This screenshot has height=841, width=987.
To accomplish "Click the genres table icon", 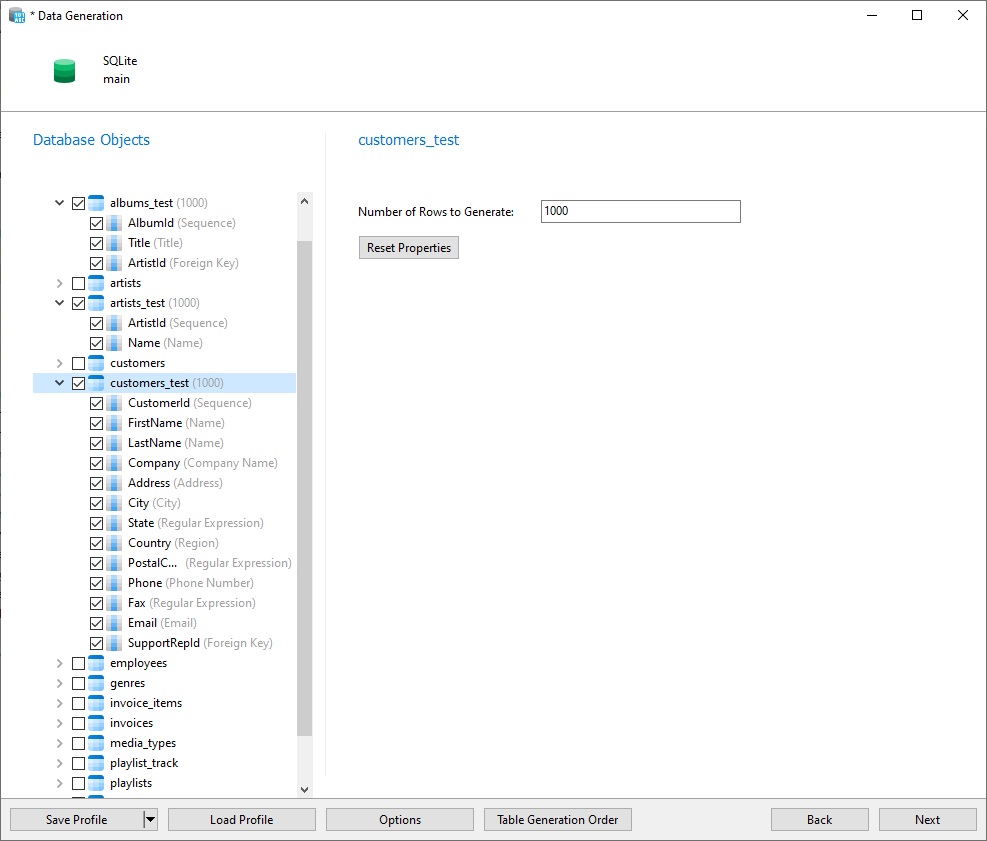I will point(96,683).
